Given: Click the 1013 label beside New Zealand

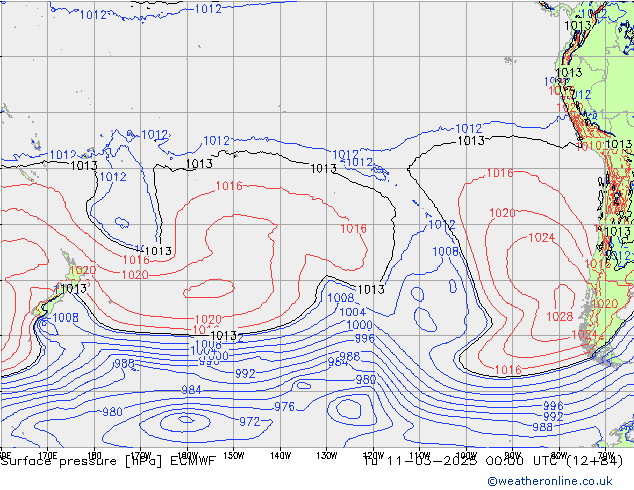Looking at the screenshot, I should 74,289.
